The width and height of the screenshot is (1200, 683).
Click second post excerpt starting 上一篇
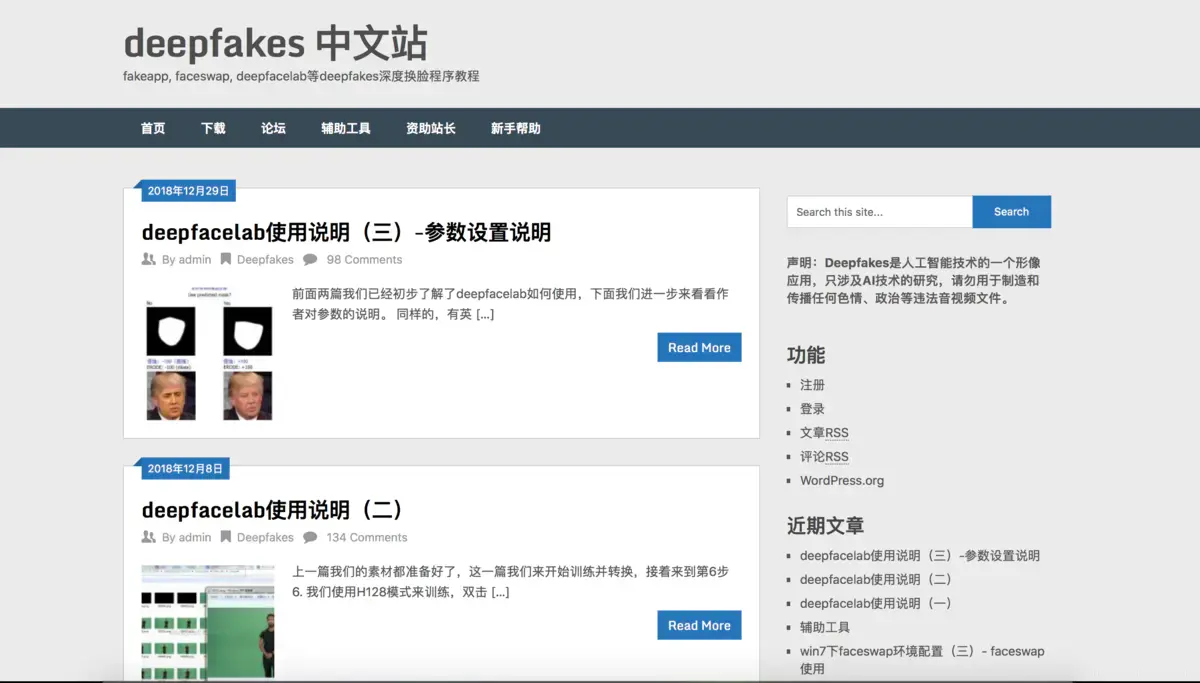pyautogui.click(x=510, y=582)
